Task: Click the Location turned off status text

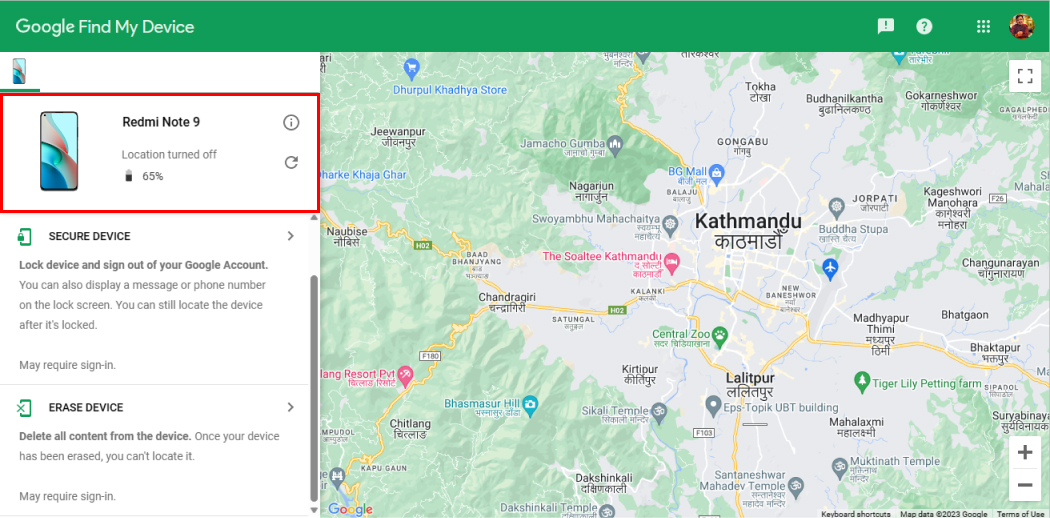Action: [x=169, y=155]
